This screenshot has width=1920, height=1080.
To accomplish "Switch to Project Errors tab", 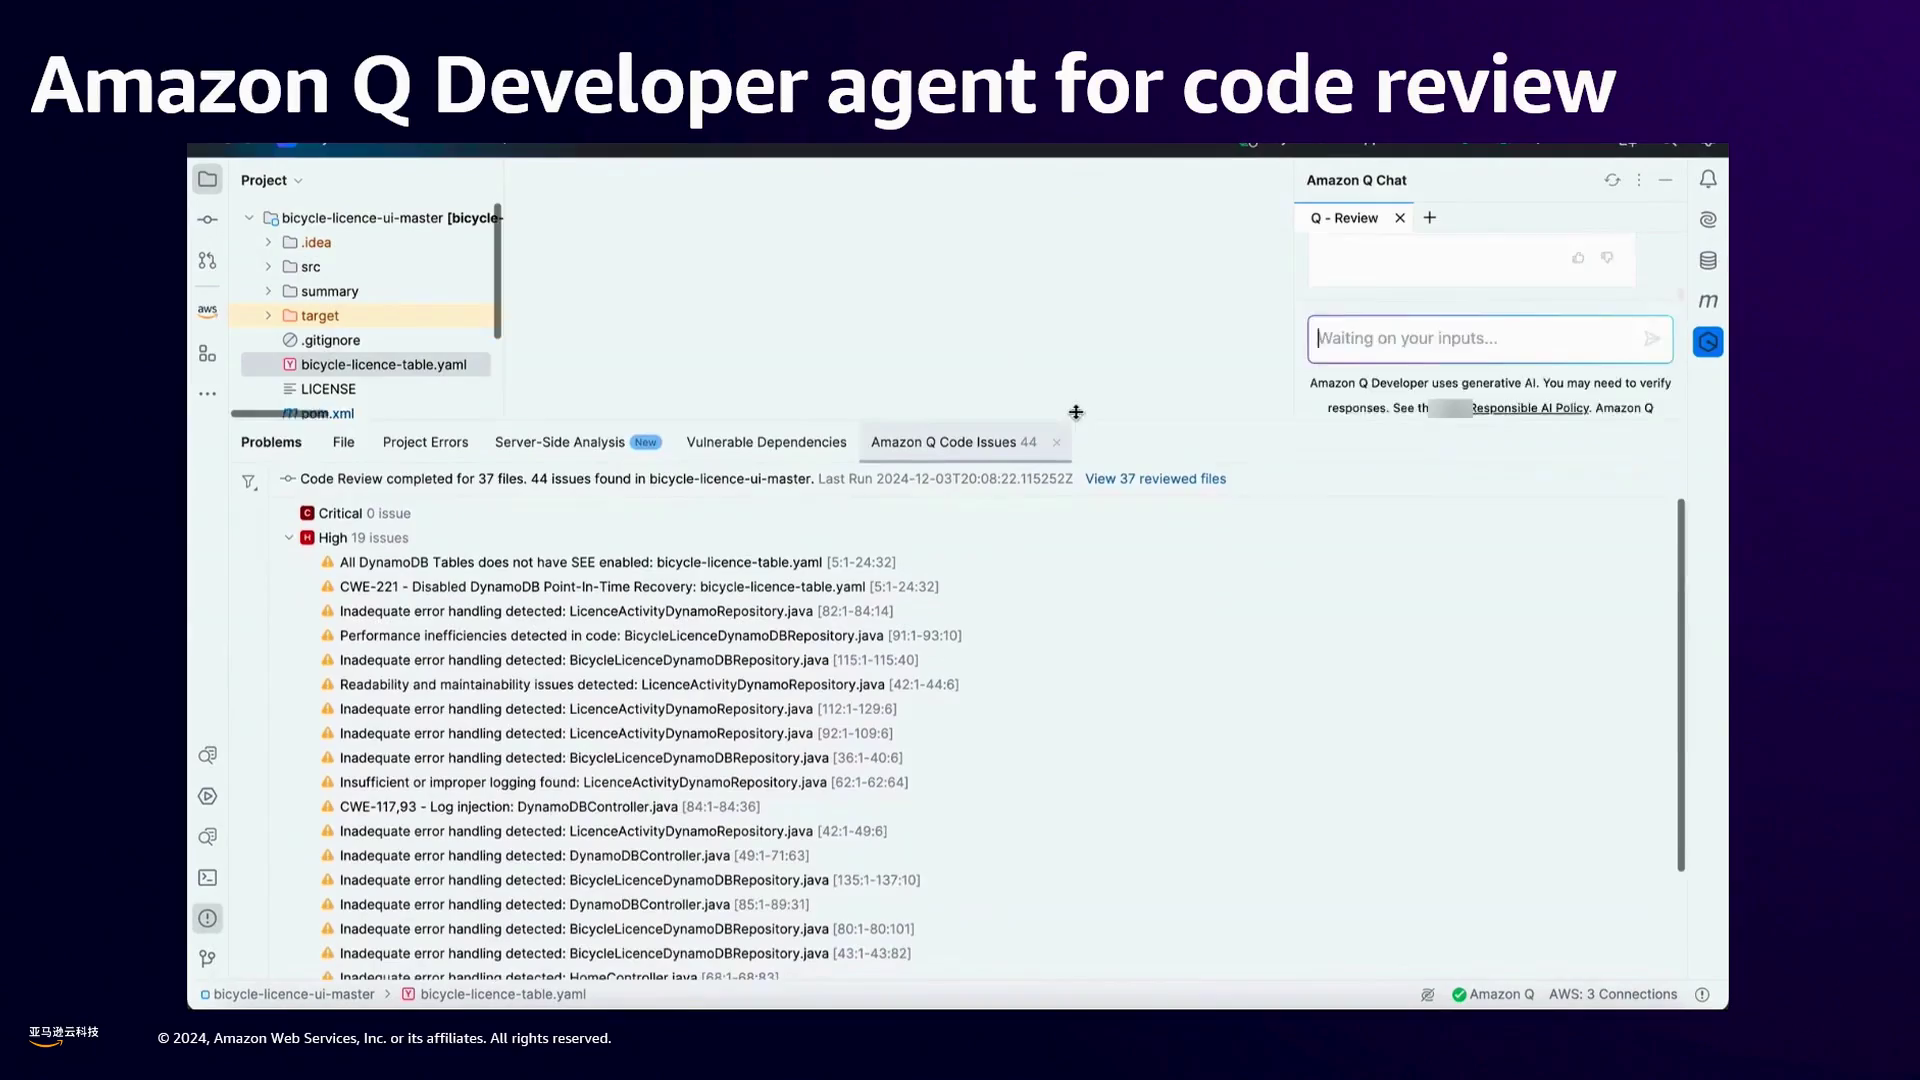I will click(425, 442).
